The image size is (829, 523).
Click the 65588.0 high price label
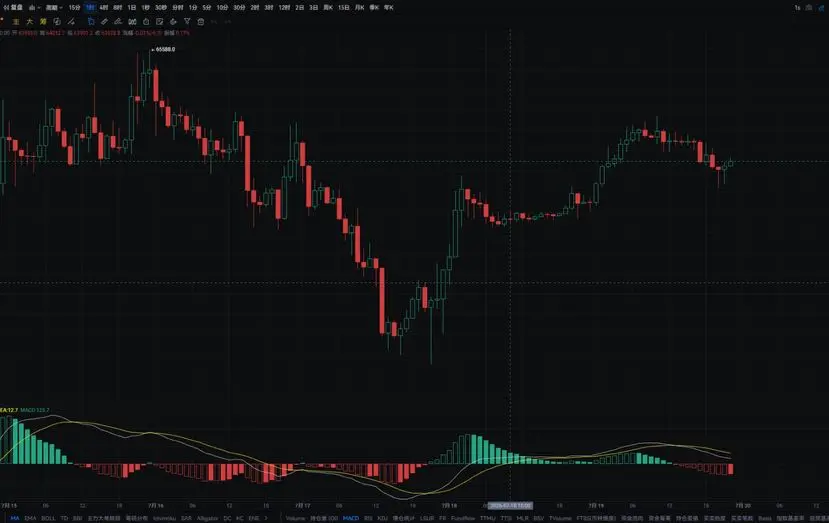click(x=163, y=49)
